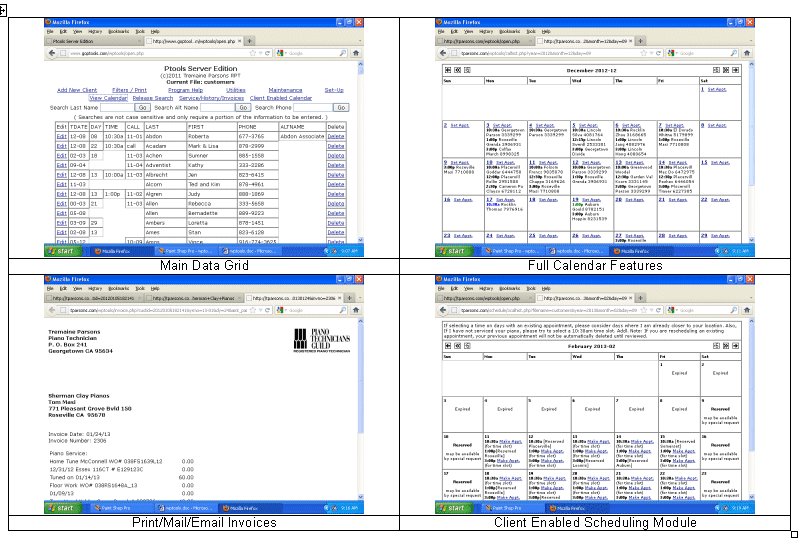Viewport: 802px width, 547px height.
Task: Delete the Abdon Roberta customer row
Action: [x=336, y=138]
